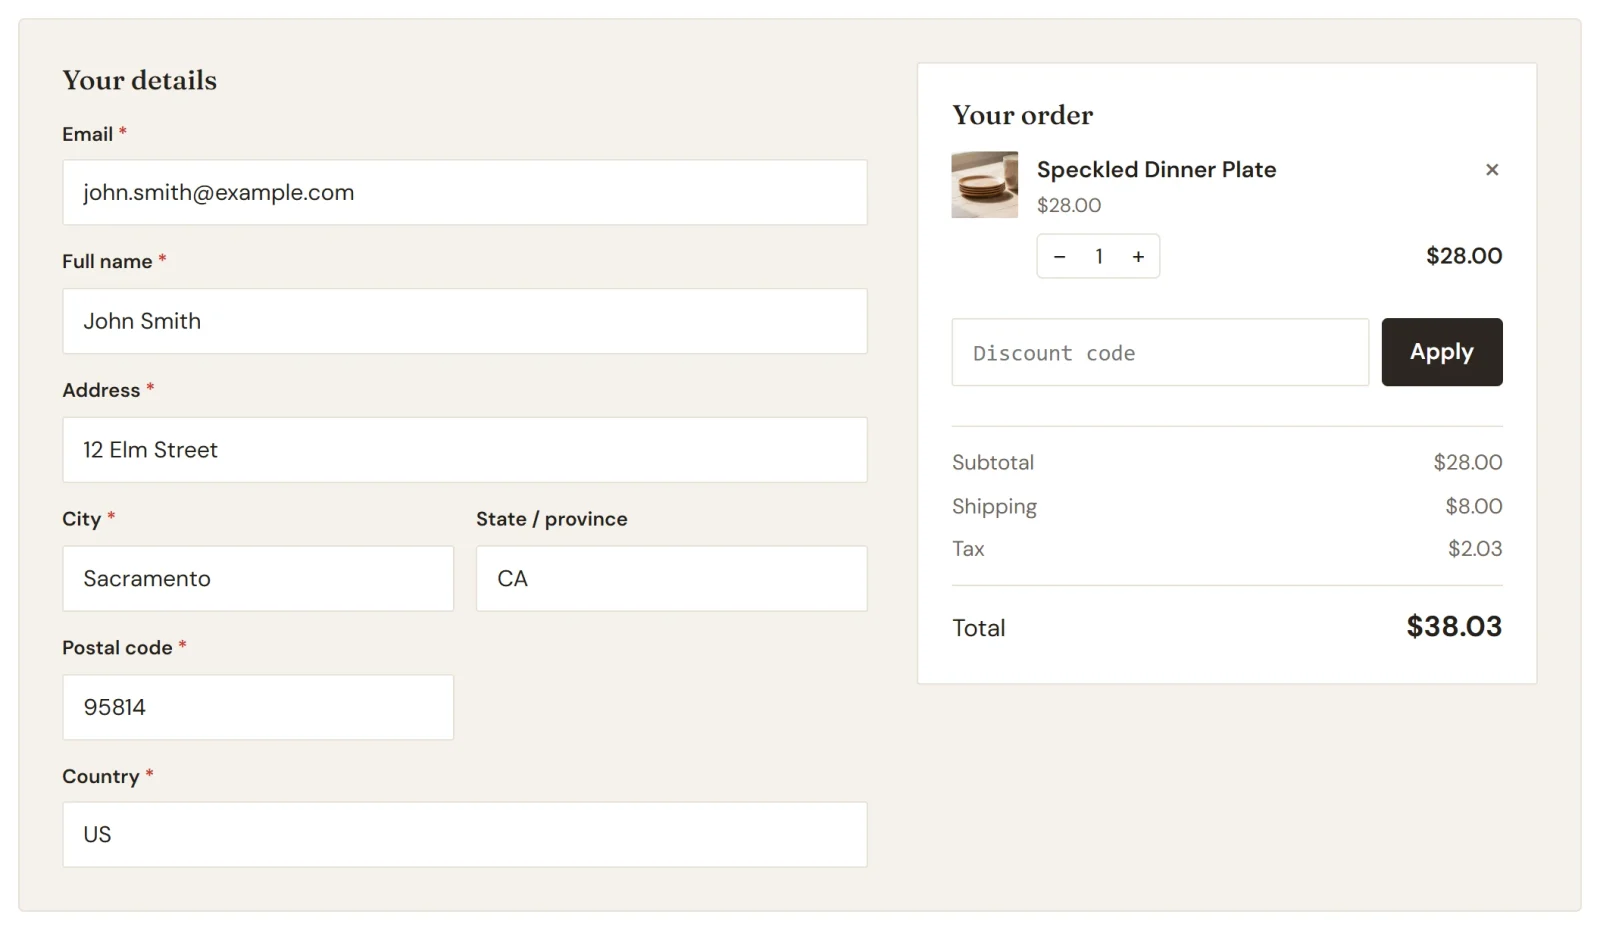The height and width of the screenshot is (930, 1600).
Task: Focus the Discount code field
Action: [1160, 352]
